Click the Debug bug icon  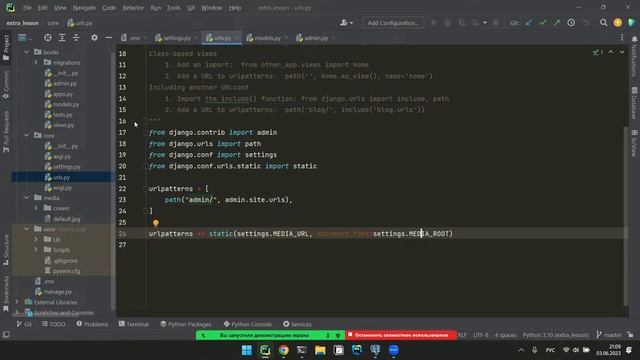[x=448, y=23]
